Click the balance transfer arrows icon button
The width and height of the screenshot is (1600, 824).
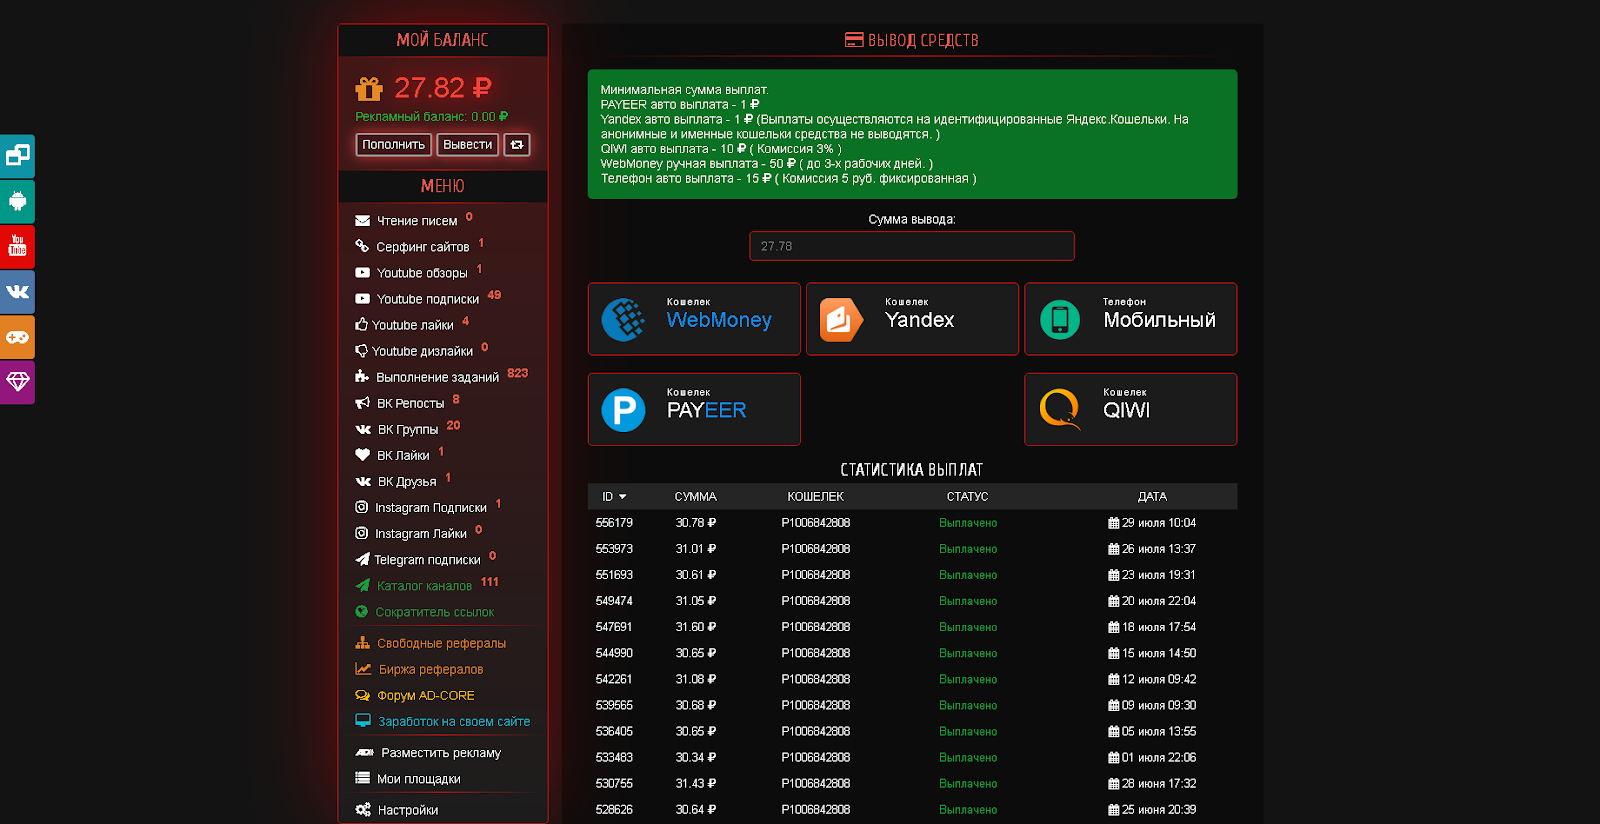coord(517,145)
